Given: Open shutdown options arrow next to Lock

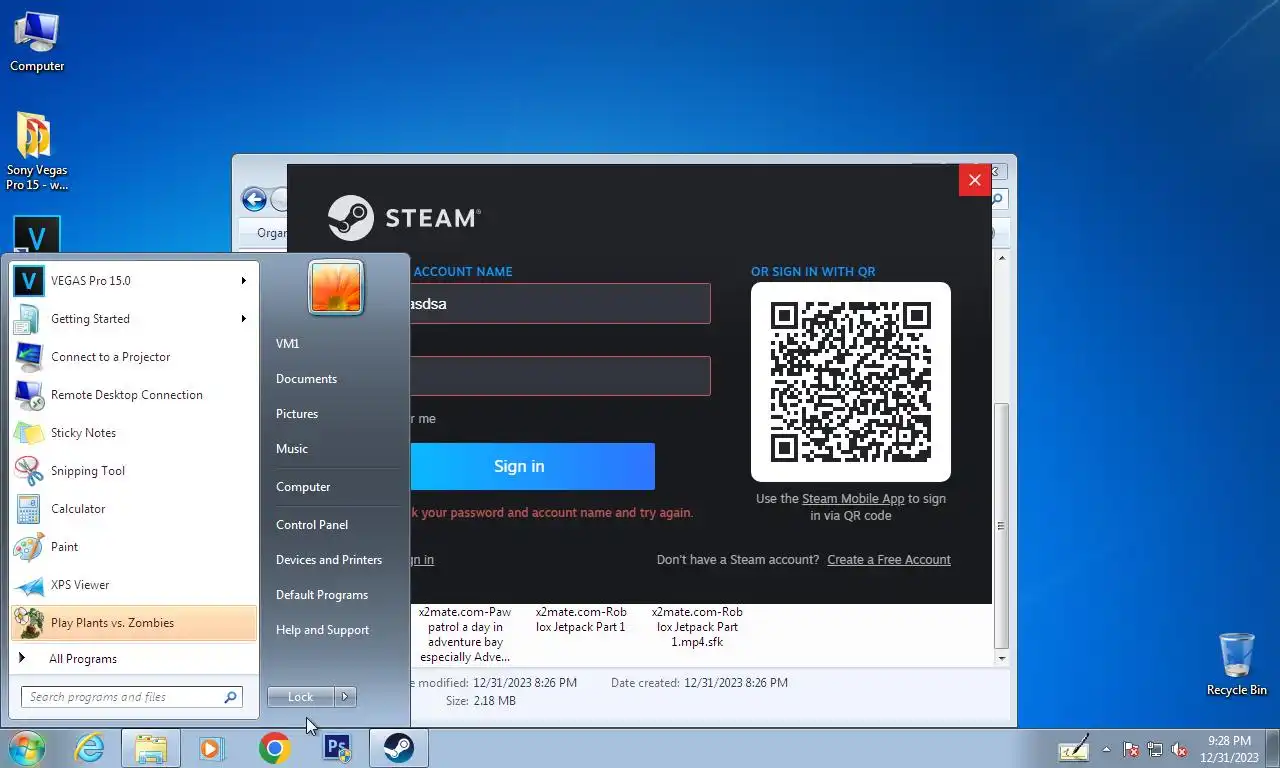Looking at the screenshot, I should point(345,697).
